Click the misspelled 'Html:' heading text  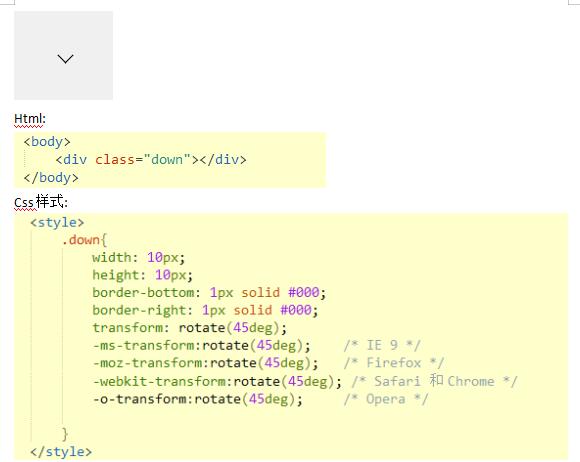point(30,119)
